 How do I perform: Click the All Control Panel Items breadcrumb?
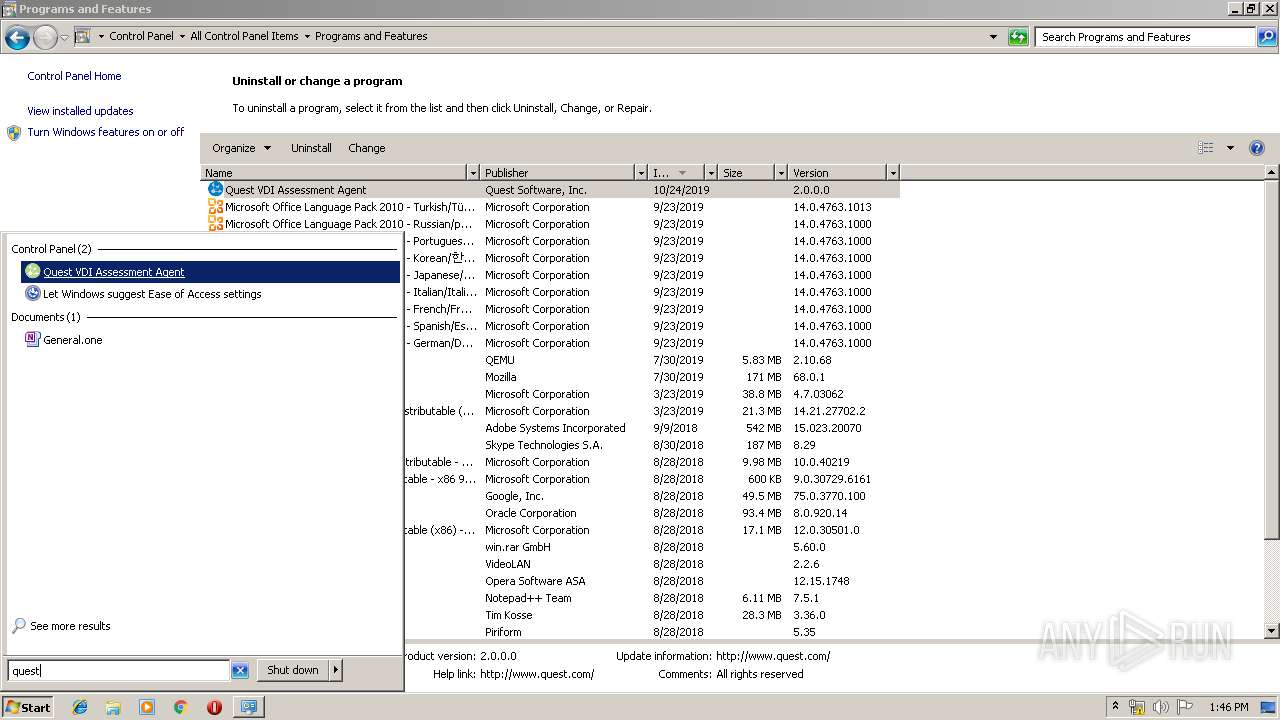click(244, 36)
